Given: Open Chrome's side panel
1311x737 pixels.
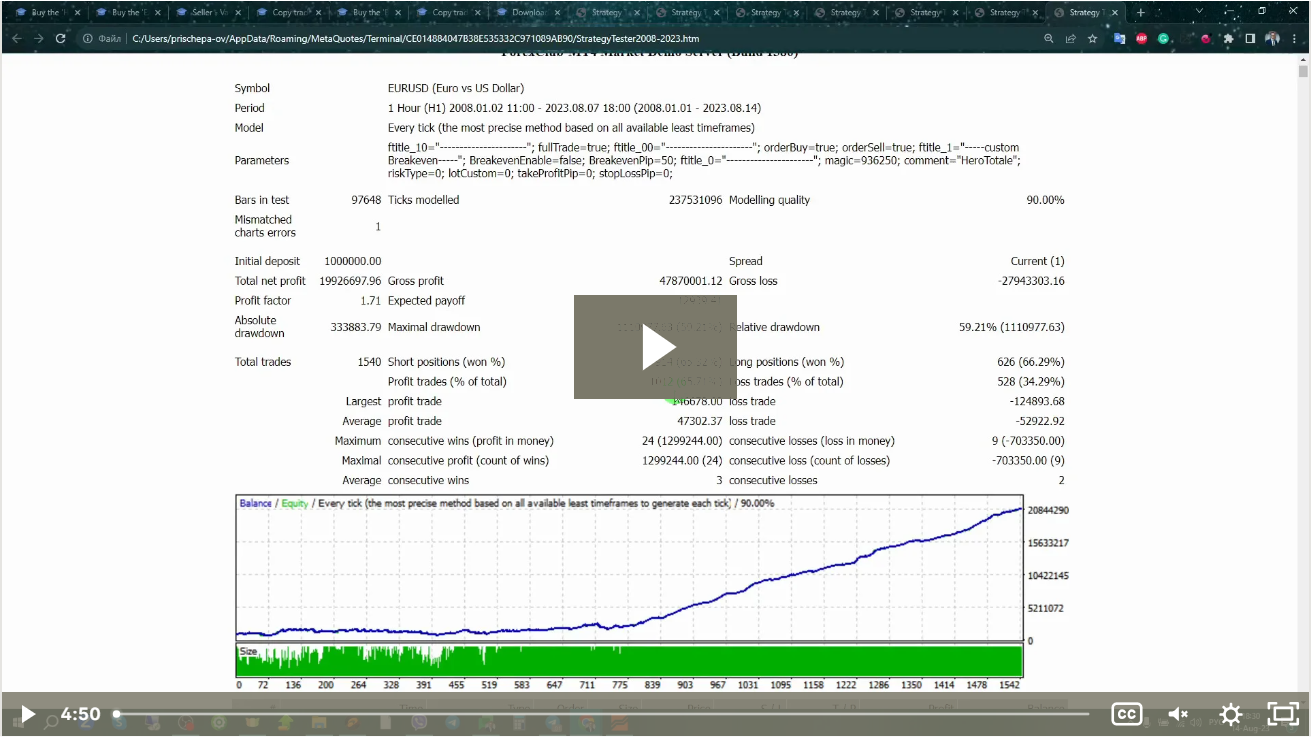Looking at the screenshot, I should tap(1251, 38).
